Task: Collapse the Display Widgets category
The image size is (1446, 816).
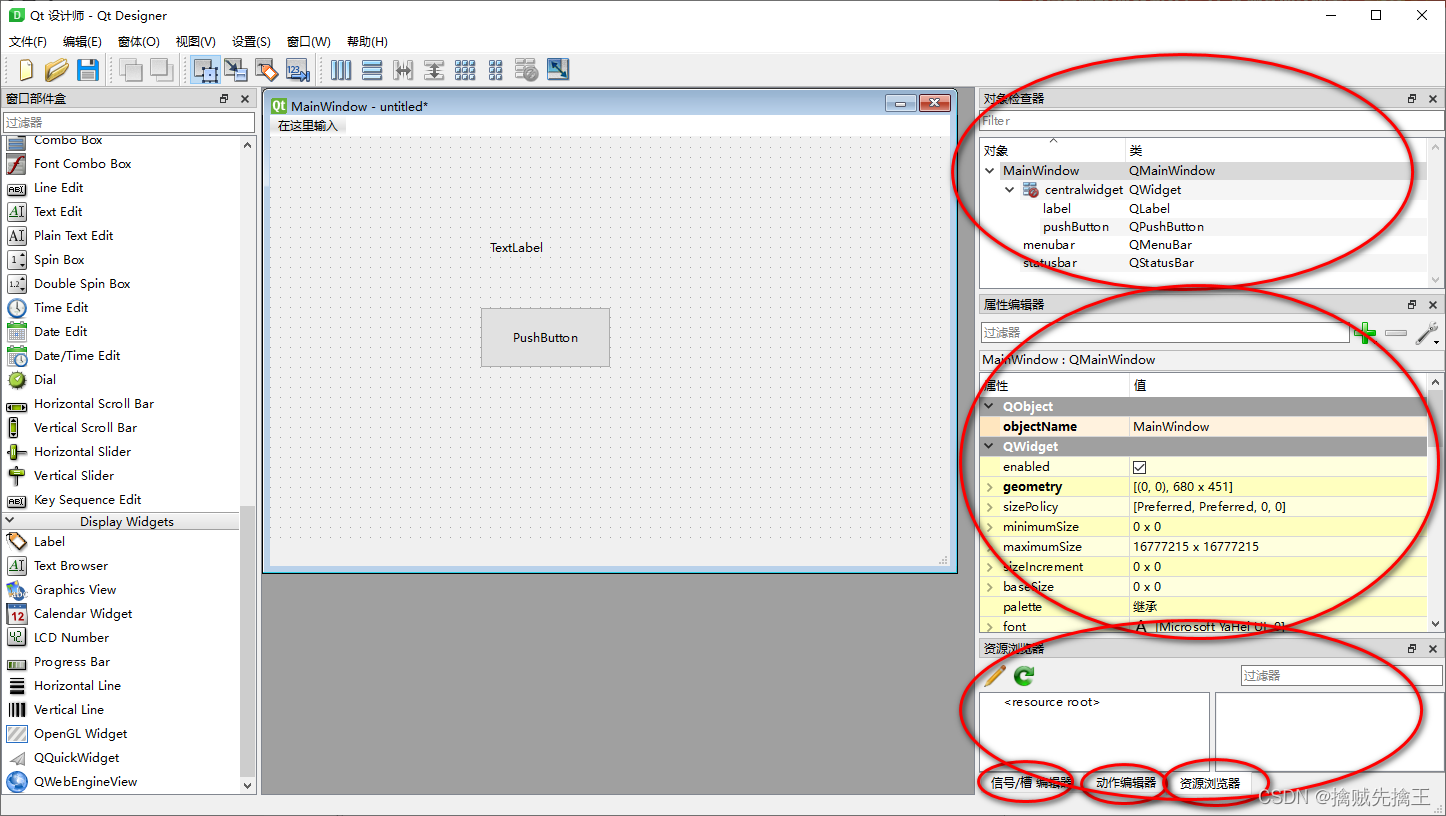Action: click(x=10, y=522)
